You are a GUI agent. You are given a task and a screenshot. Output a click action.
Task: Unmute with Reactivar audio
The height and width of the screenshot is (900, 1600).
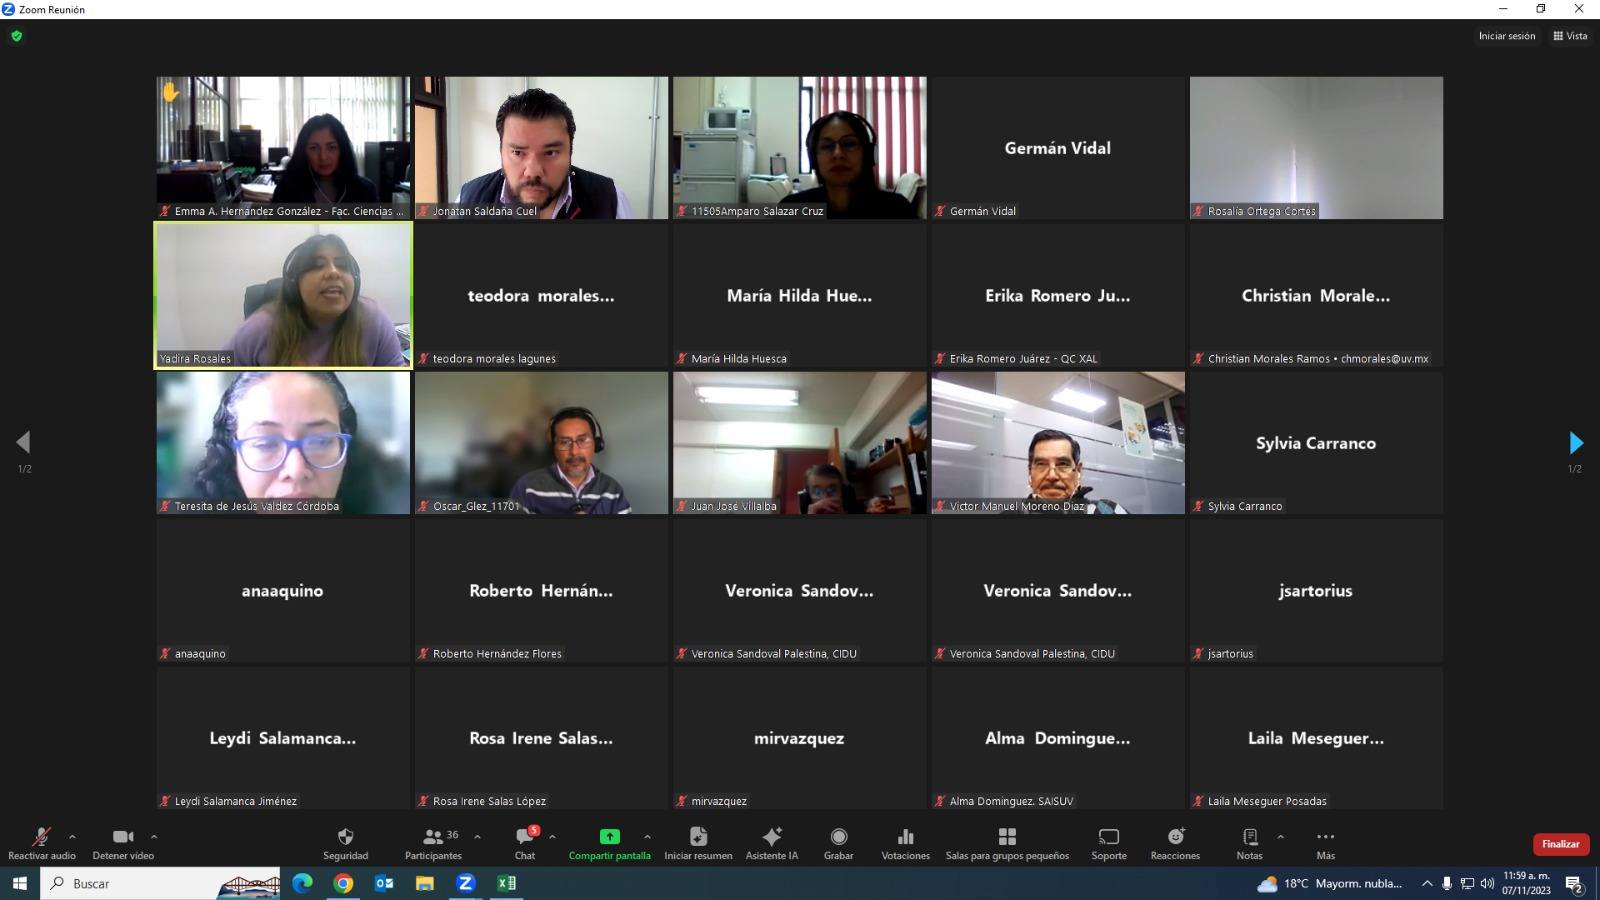pos(41,837)
